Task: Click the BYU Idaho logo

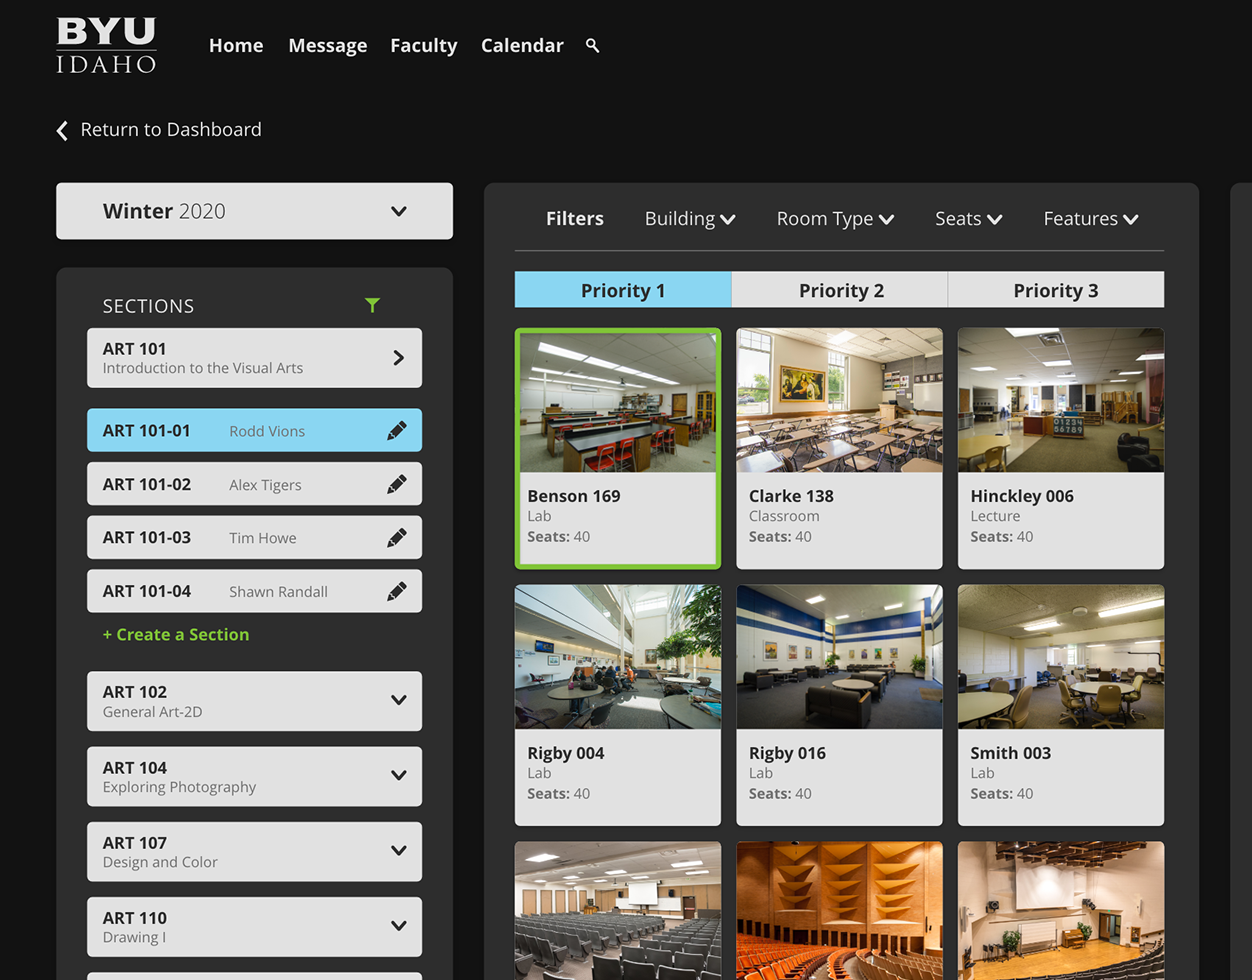Action: [106, 45]
